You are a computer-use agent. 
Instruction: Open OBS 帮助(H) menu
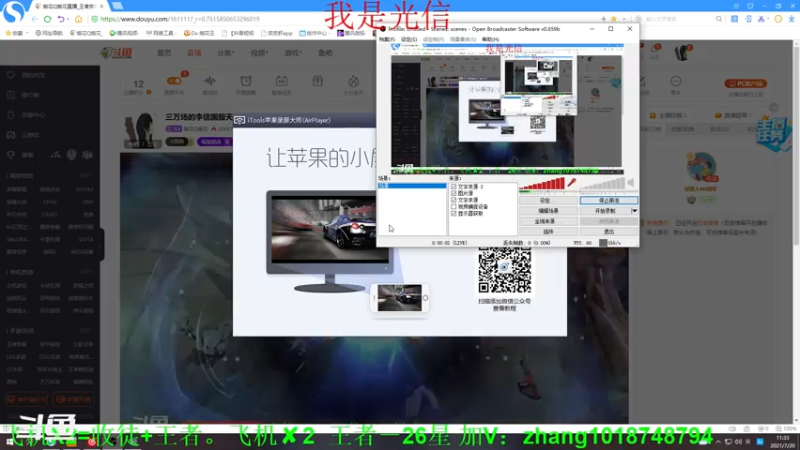490,39
